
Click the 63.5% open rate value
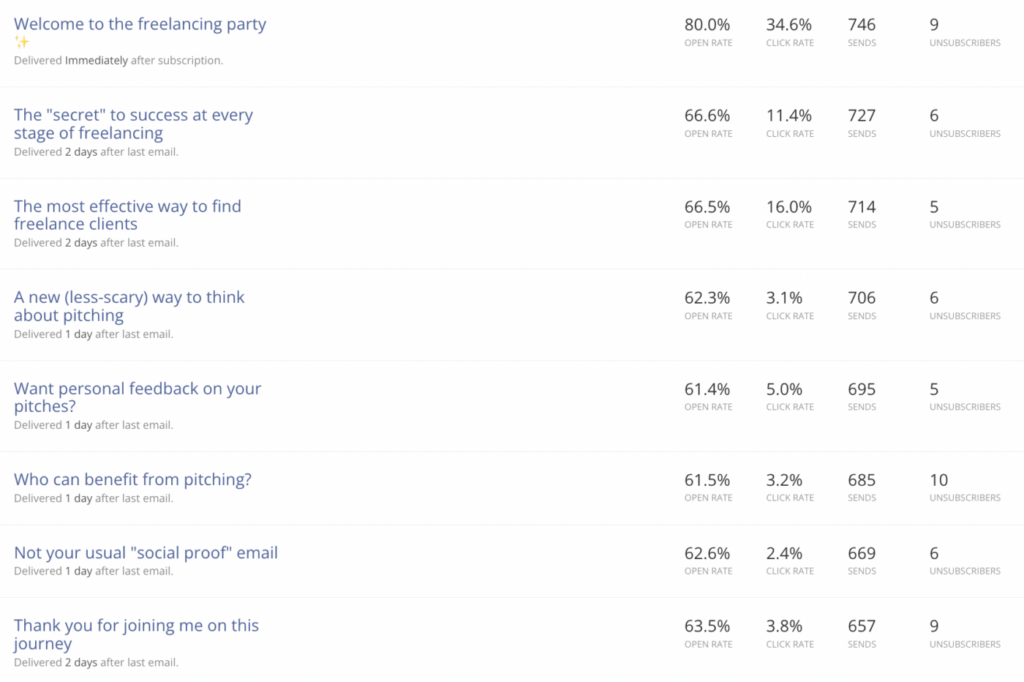pyautogui.click(x=707, y=627)
